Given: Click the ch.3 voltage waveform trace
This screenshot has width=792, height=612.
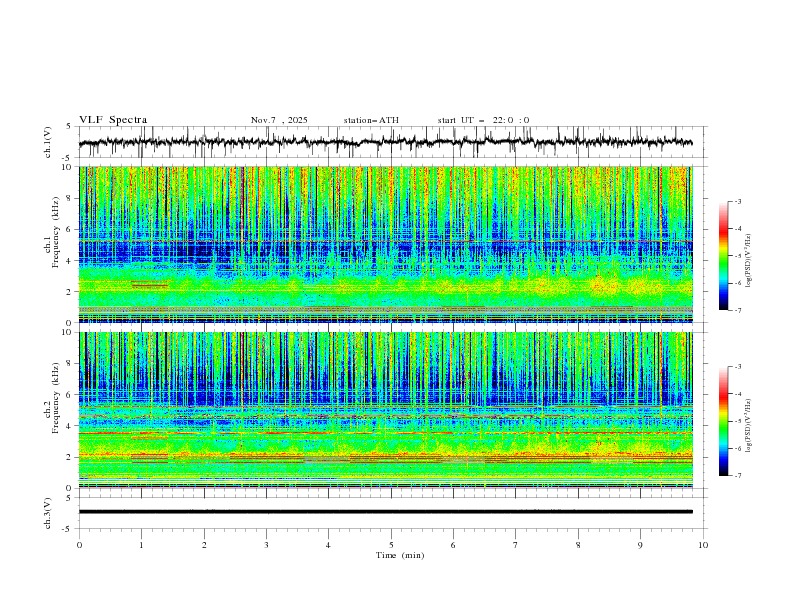Looking at the screenshot, I should 385,512.
